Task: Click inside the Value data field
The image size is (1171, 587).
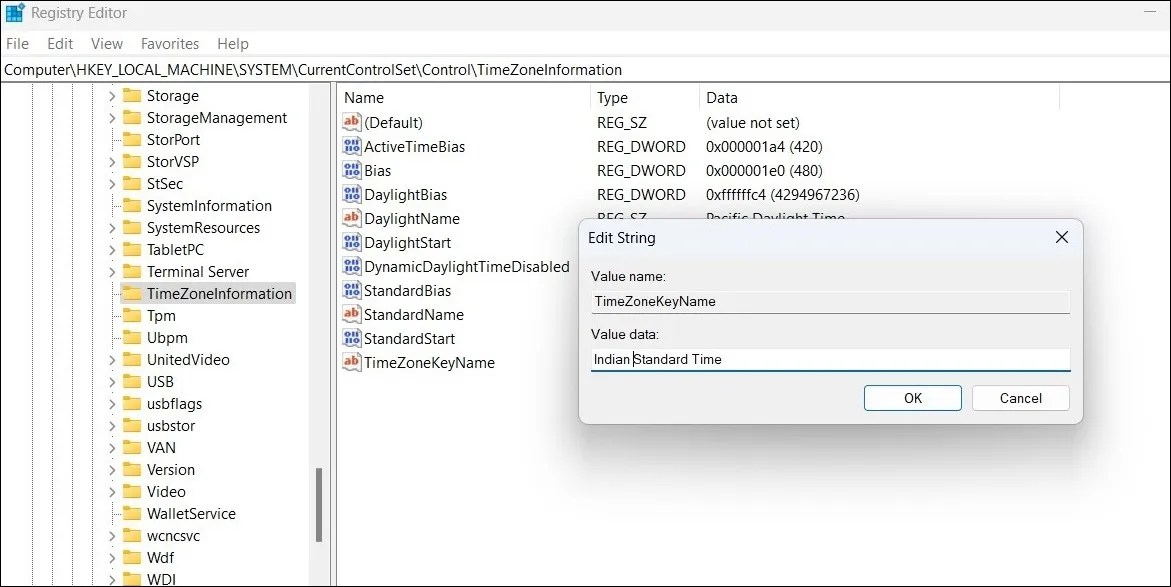Action: [830, 359]
